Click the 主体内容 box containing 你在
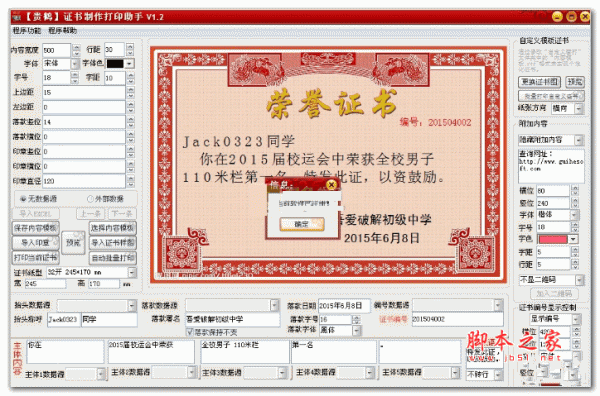The height and width of the screenshot is (396, 600). pyautogui.click(x=65, y=352)
